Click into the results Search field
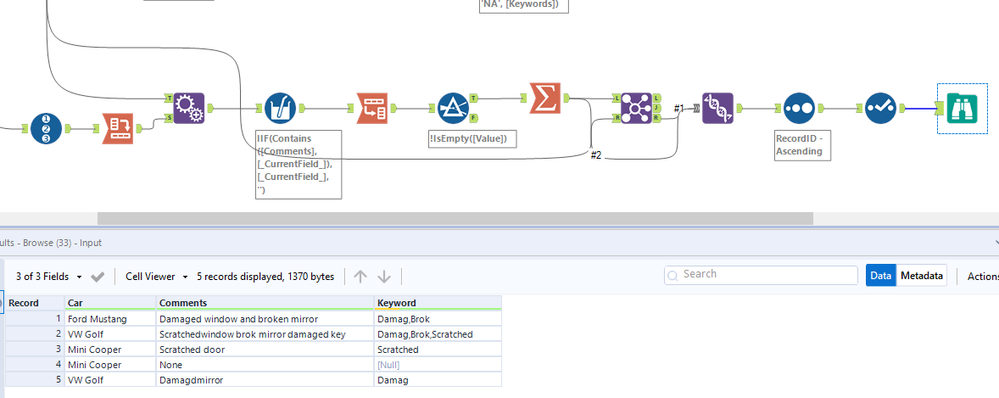The image size is (999, 398). 761,274
